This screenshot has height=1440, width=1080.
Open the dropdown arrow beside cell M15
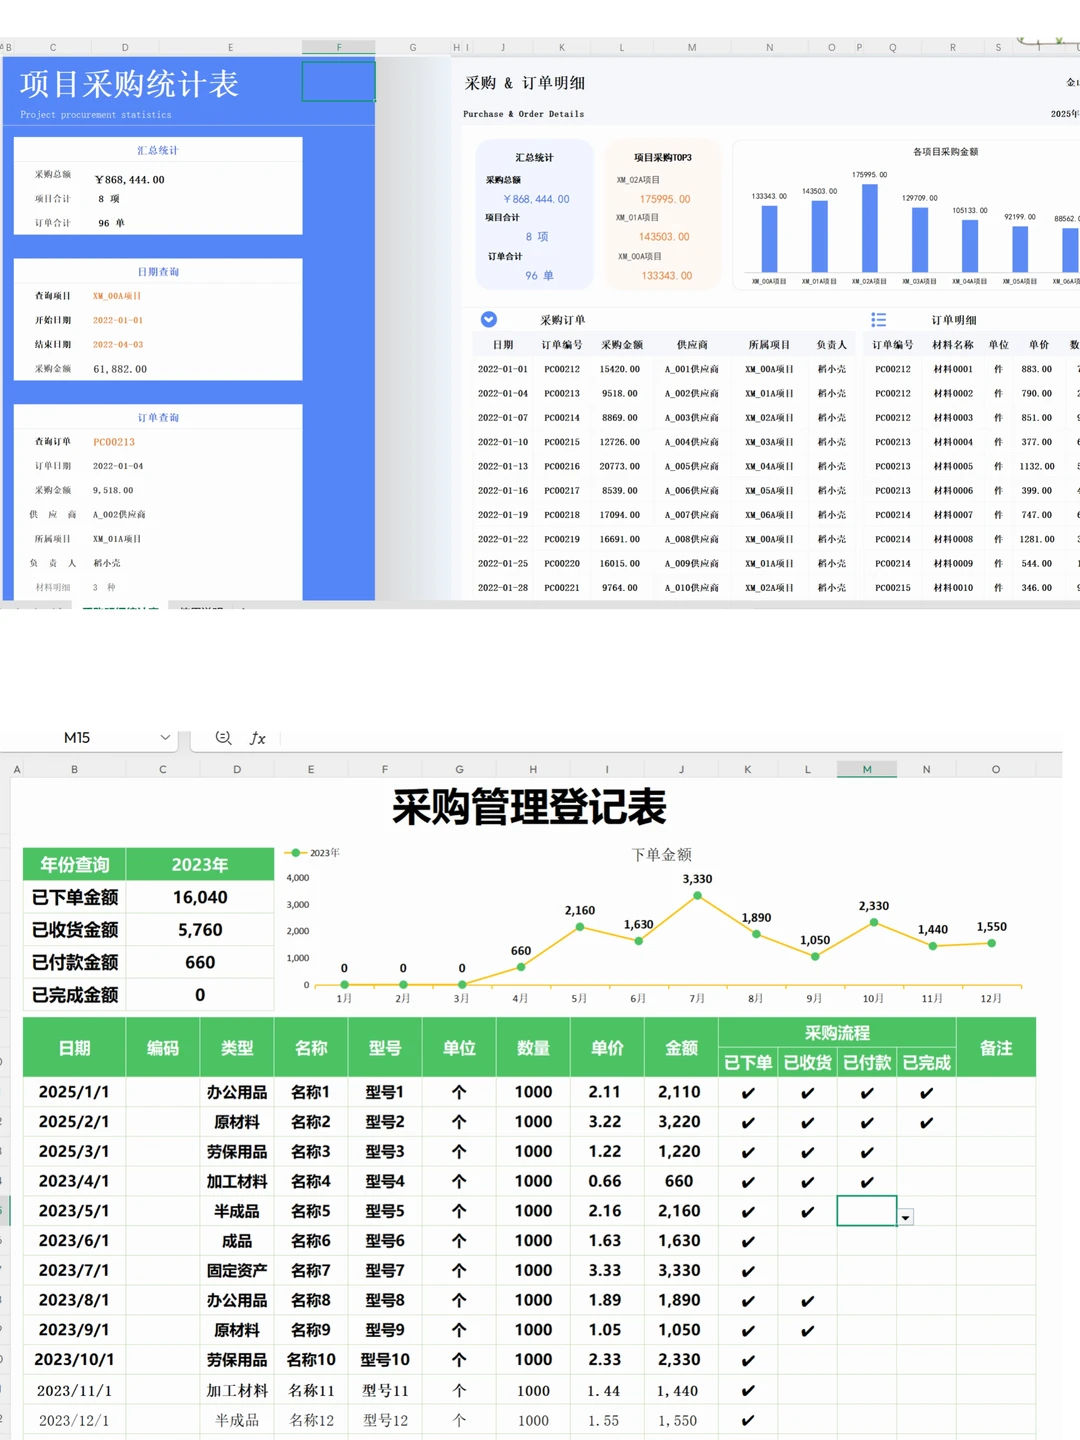click(905, 1217)
